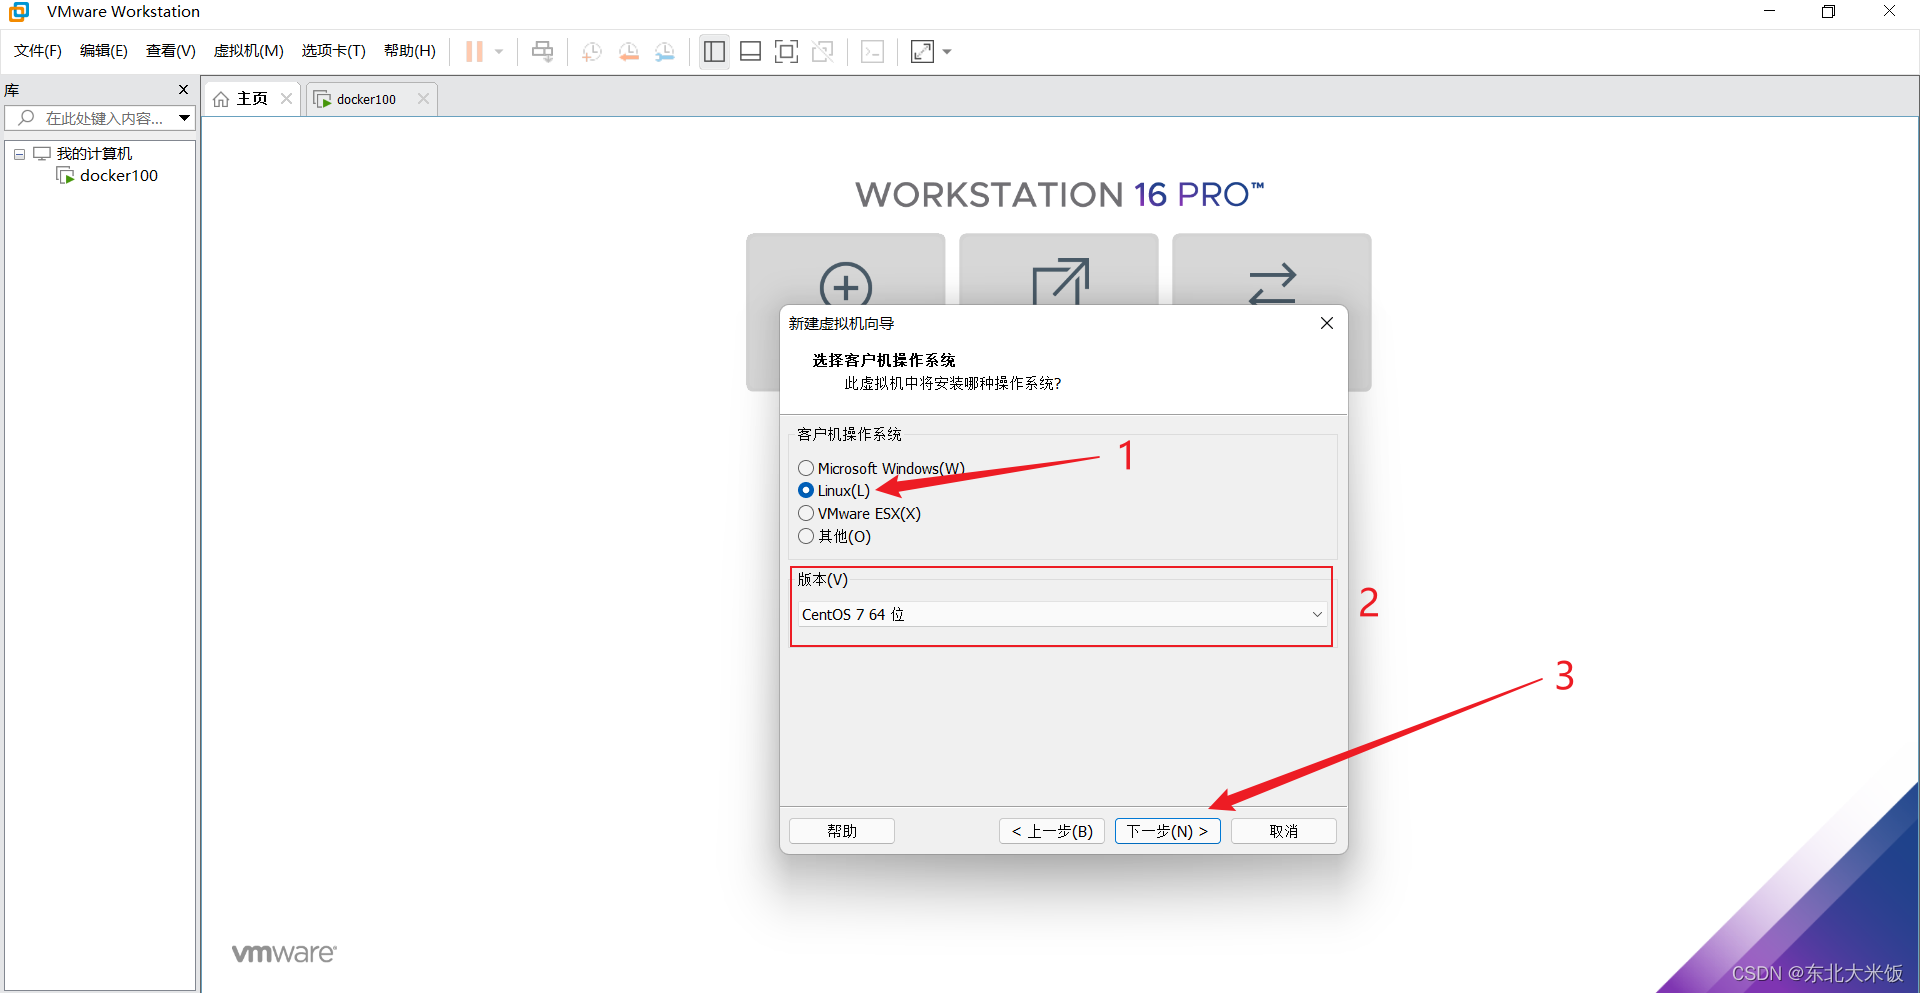Open the CentOS 7 64 位 version dropdown
1920x993 pixels.
pyautogui.click(x=1063, y=614)
